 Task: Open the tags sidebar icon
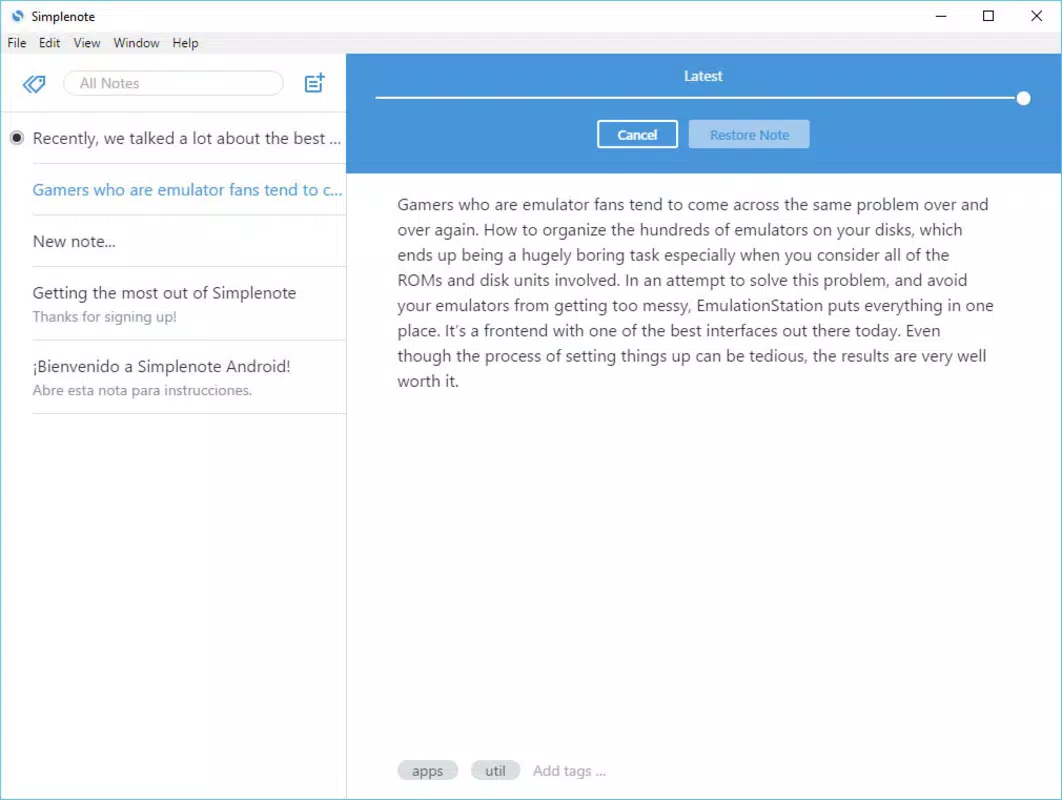(34, 83)
